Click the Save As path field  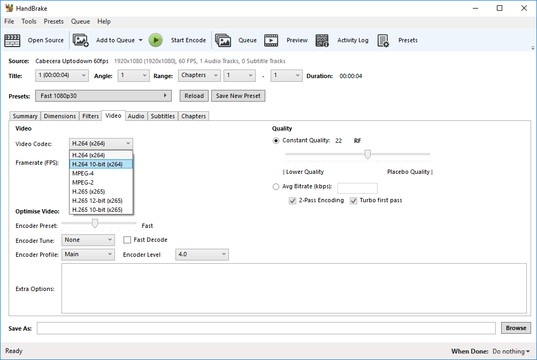(x=266, y=328)
